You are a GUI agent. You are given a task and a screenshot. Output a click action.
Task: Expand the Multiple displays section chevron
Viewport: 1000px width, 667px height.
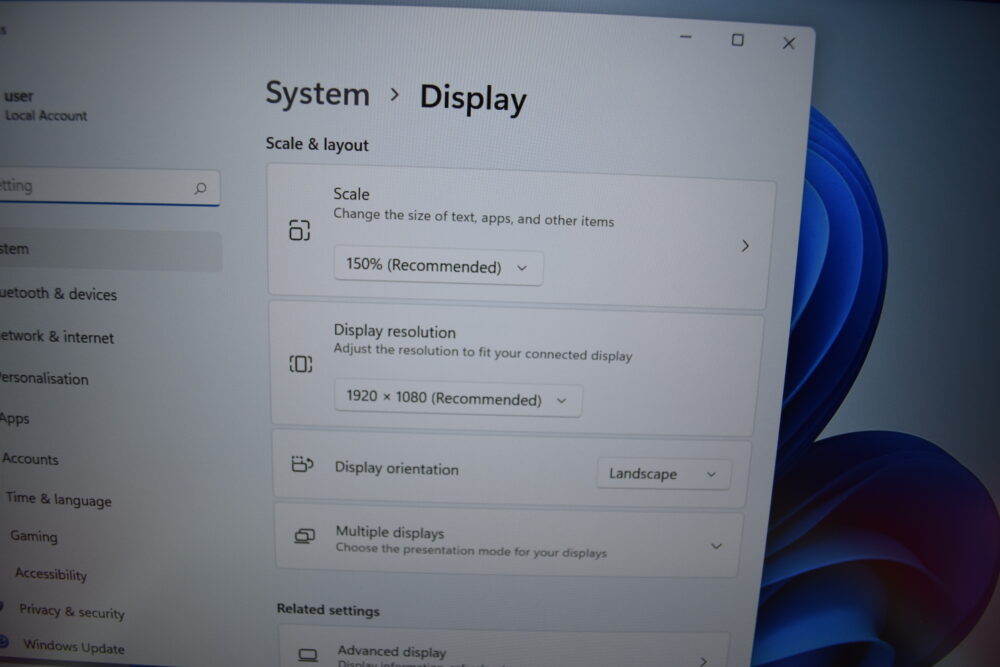point(716,546)
